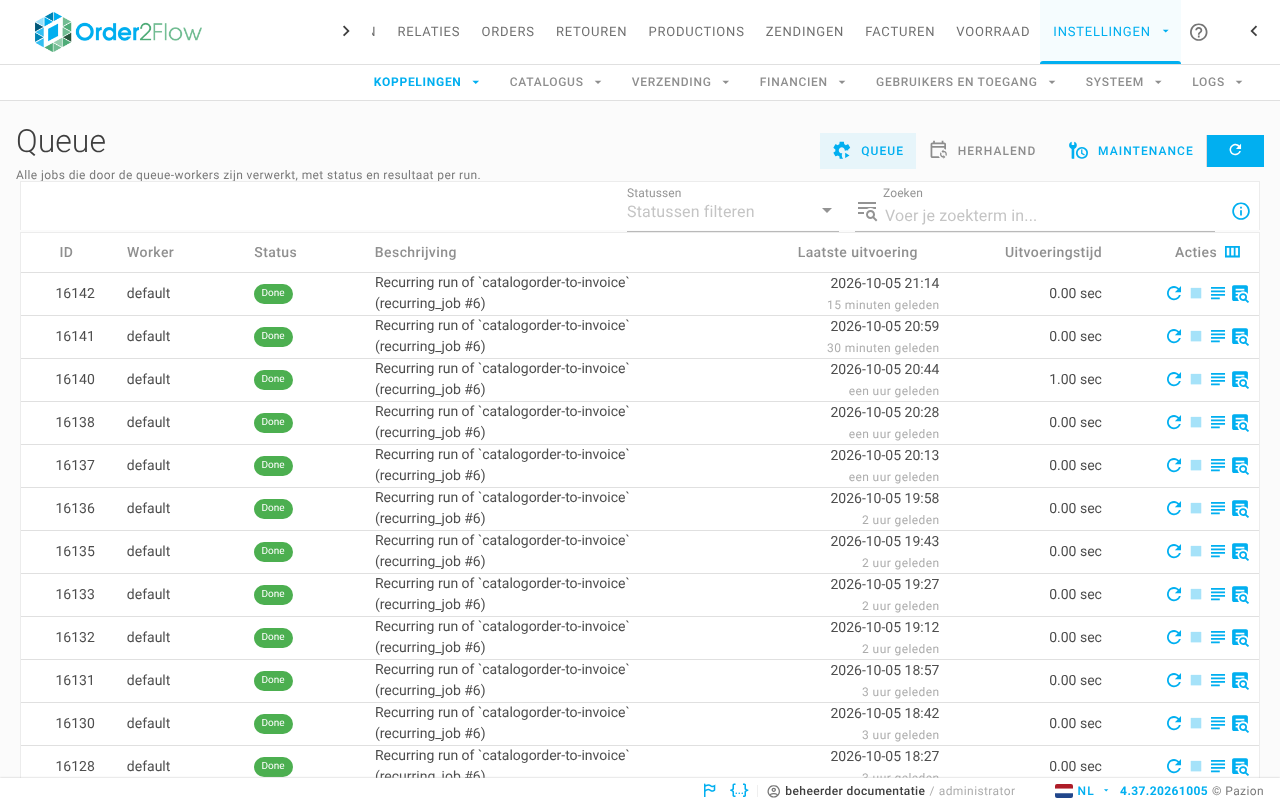Click the search filter icon beside Zoeken
Viewport: 1280px width, 800px height.
[867, 211]
